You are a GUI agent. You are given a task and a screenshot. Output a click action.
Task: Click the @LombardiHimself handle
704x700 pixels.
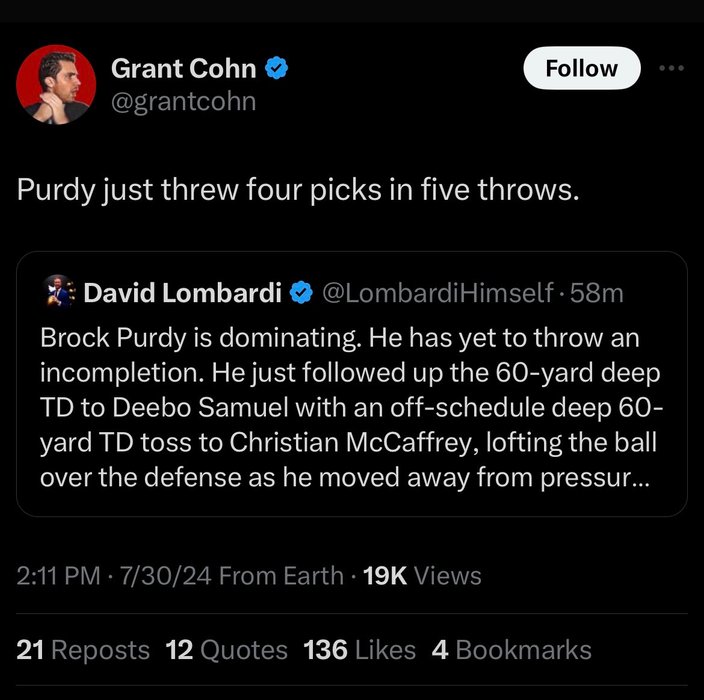pos(435,292)
